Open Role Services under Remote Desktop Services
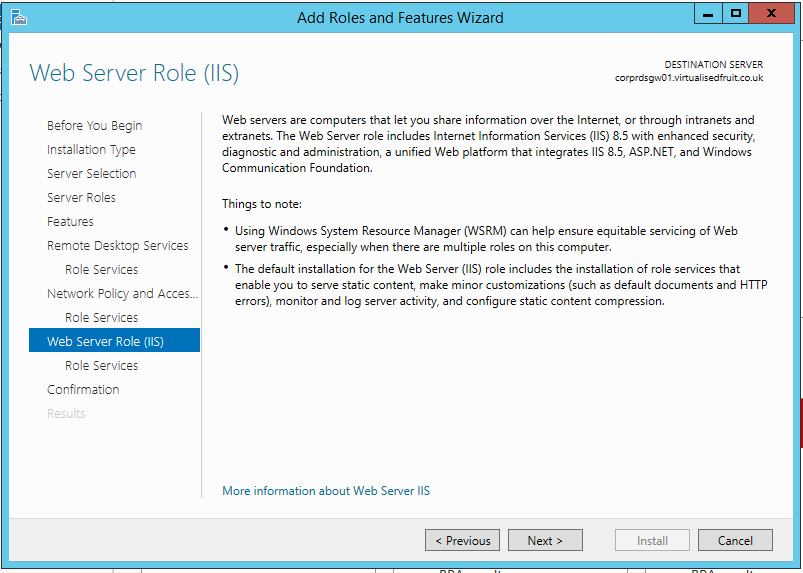This screenshot has width=803, height=573. tap(101, 269)
